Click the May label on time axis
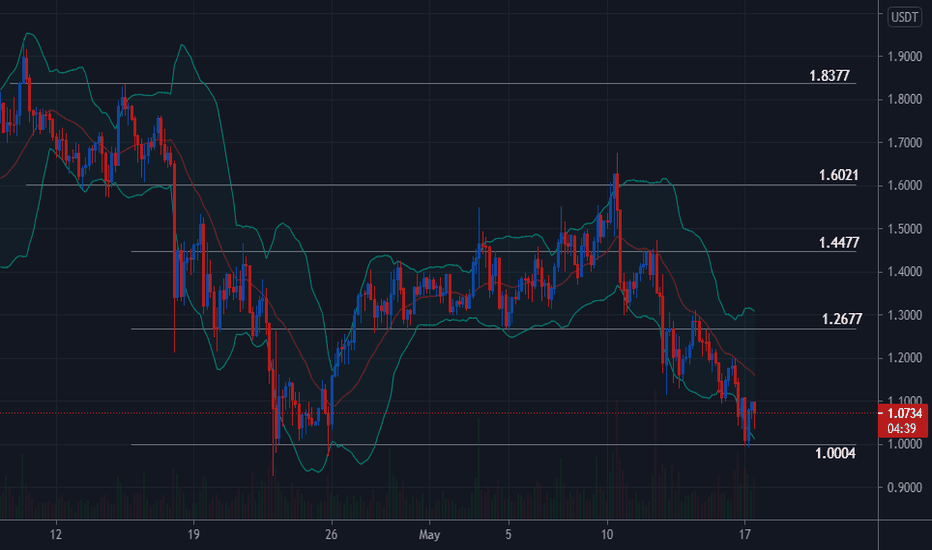 (x=429, y=535)
